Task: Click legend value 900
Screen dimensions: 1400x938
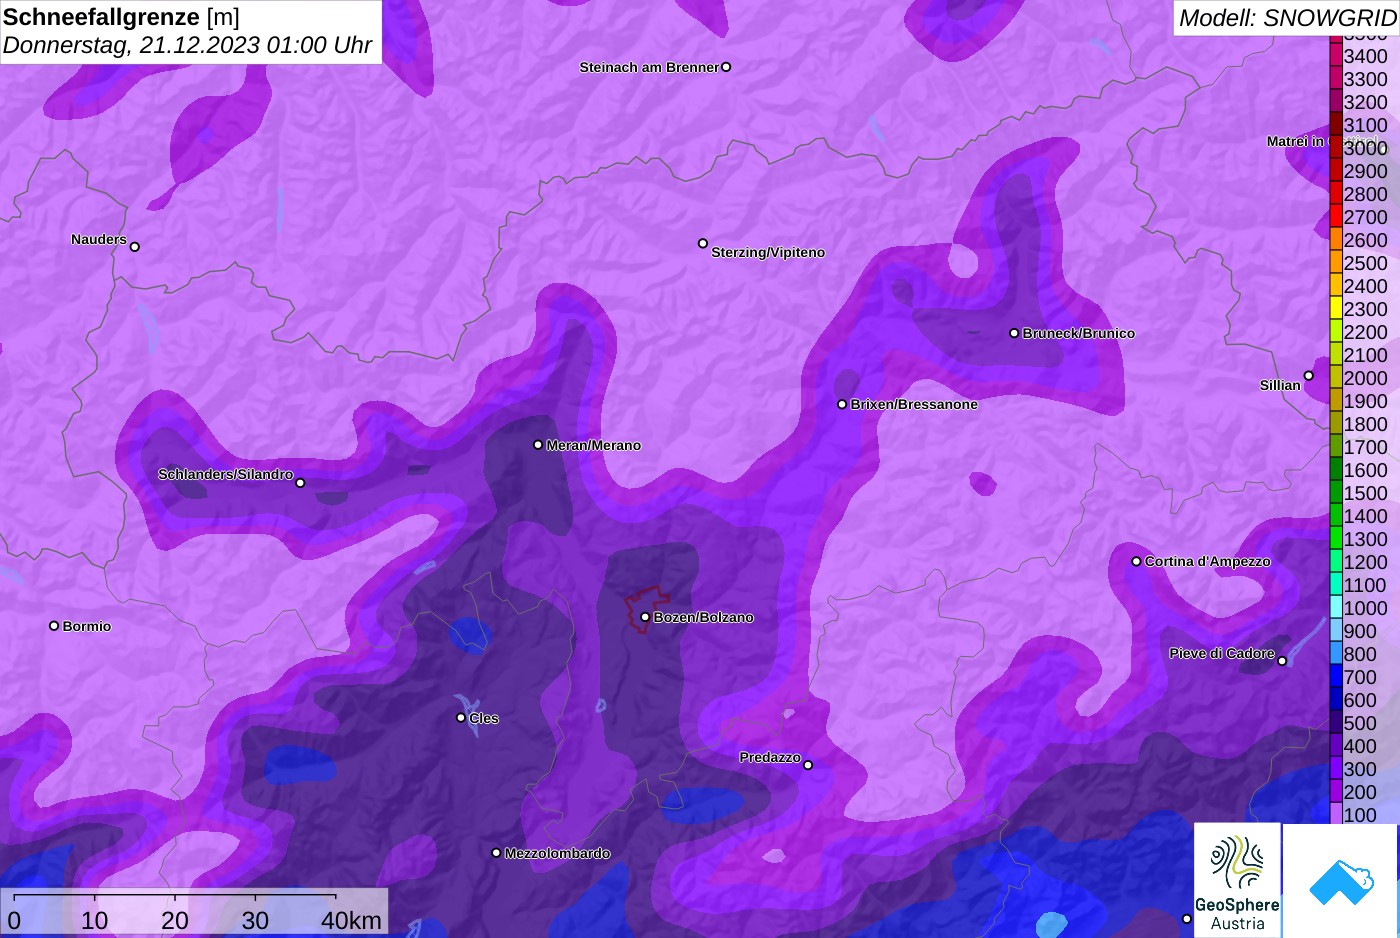Action: click(x=1360, y=631)
